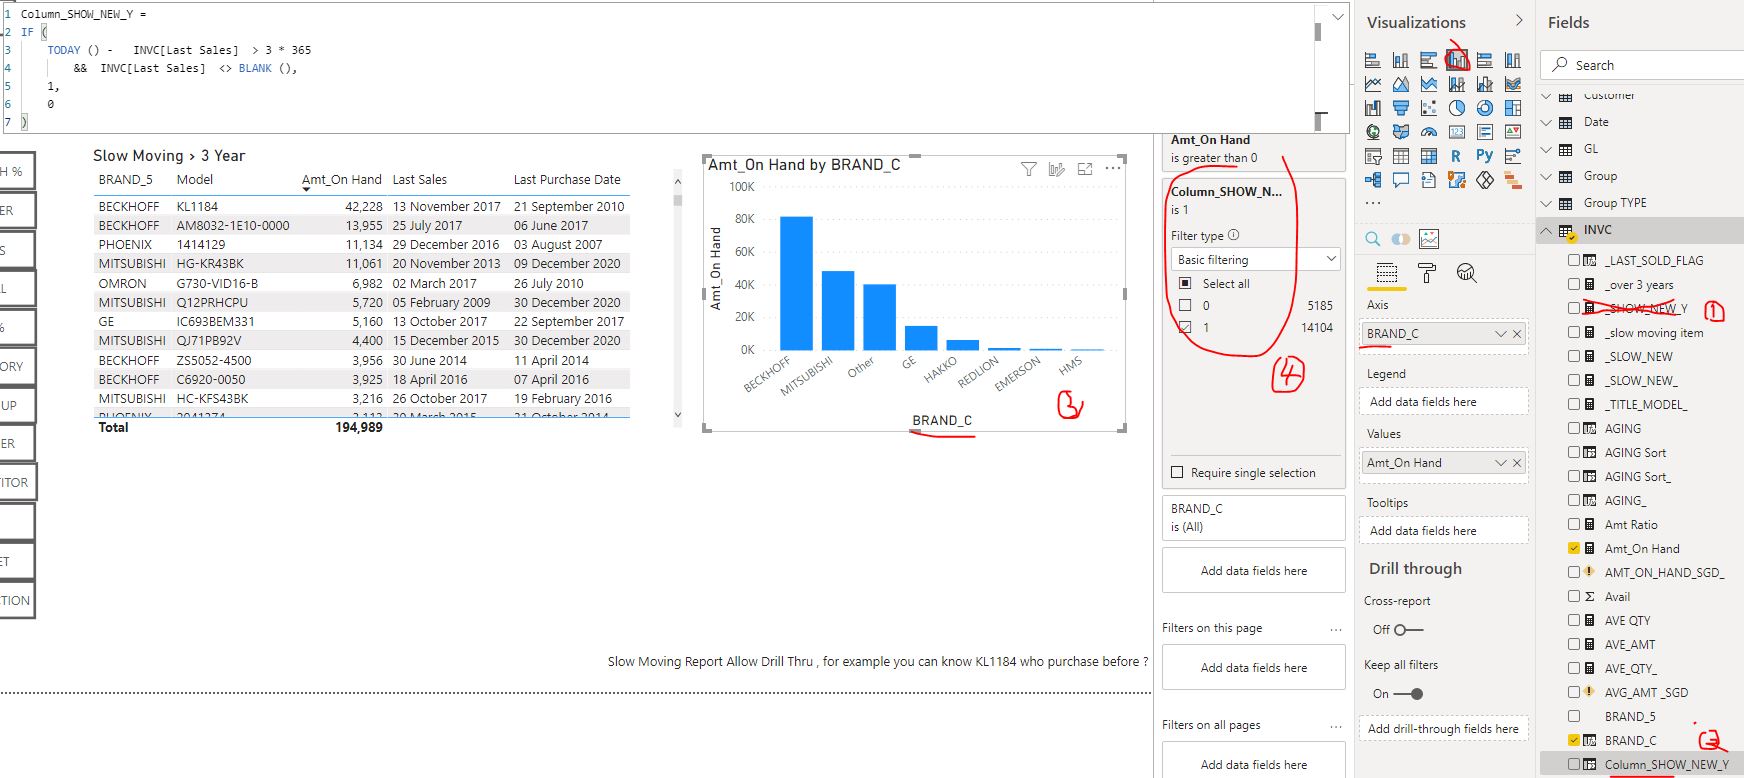Open the Filter type dropdown

pos(1255,259)
